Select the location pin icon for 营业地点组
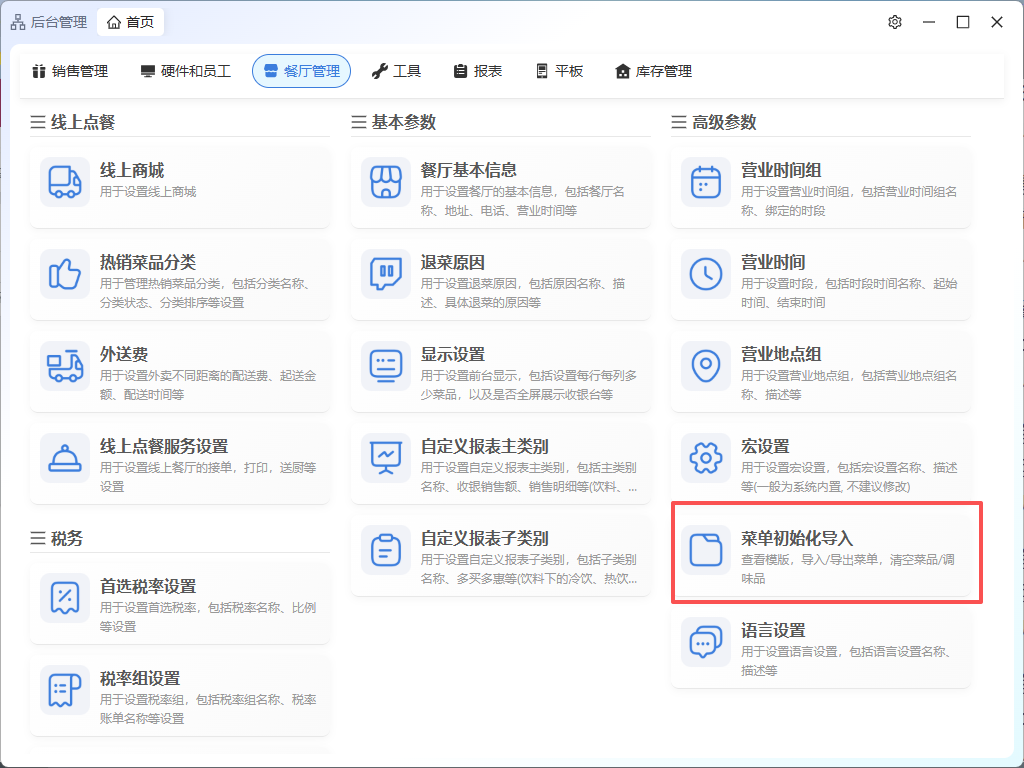The image size is (1024, 768). (x=706, y=365)
